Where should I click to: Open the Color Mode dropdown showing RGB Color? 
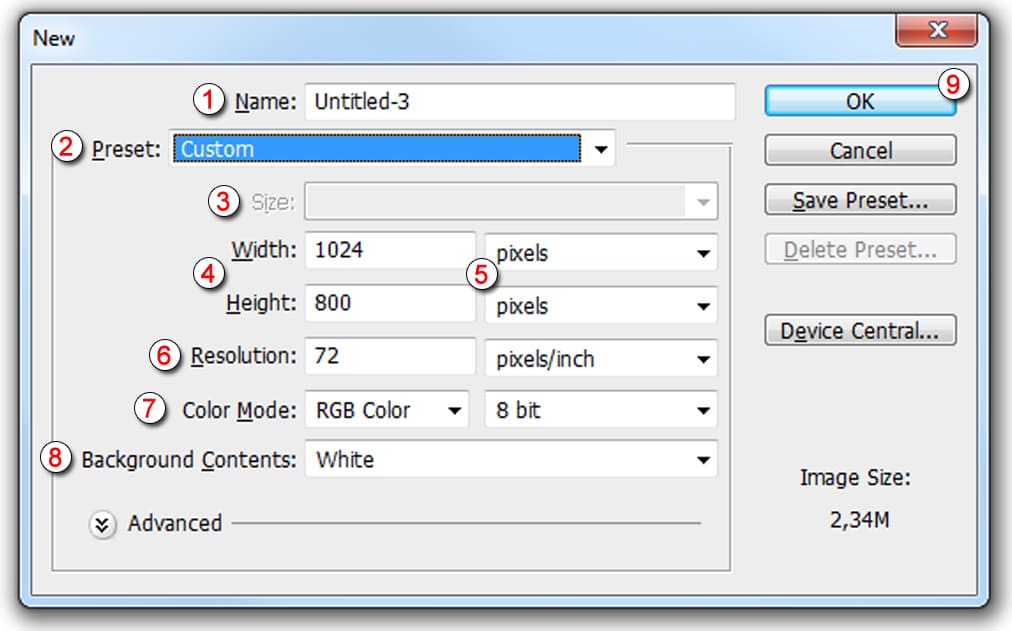(x=386, y=410)
